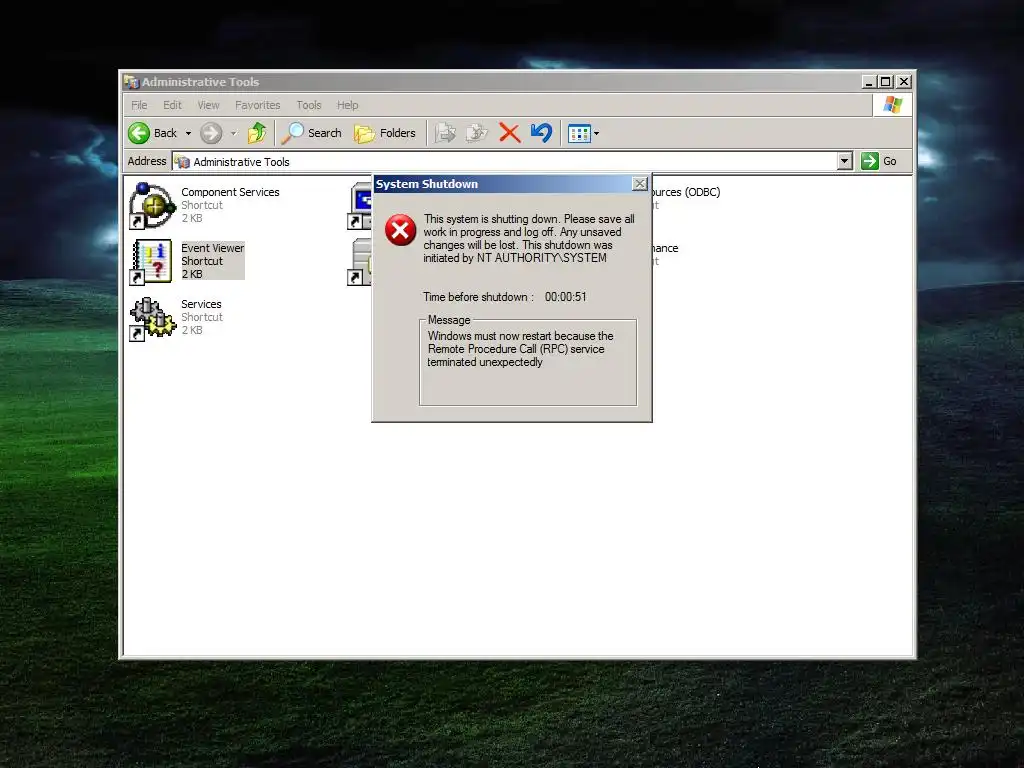
Task: Click the Administrative Tools title bar icon
Action: [x=131, y=82]
